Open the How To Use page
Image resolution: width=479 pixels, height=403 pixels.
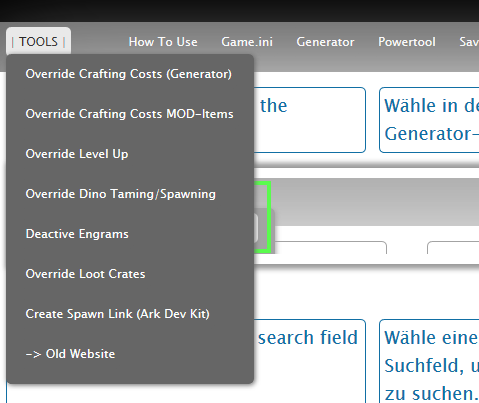click(163, 42)
